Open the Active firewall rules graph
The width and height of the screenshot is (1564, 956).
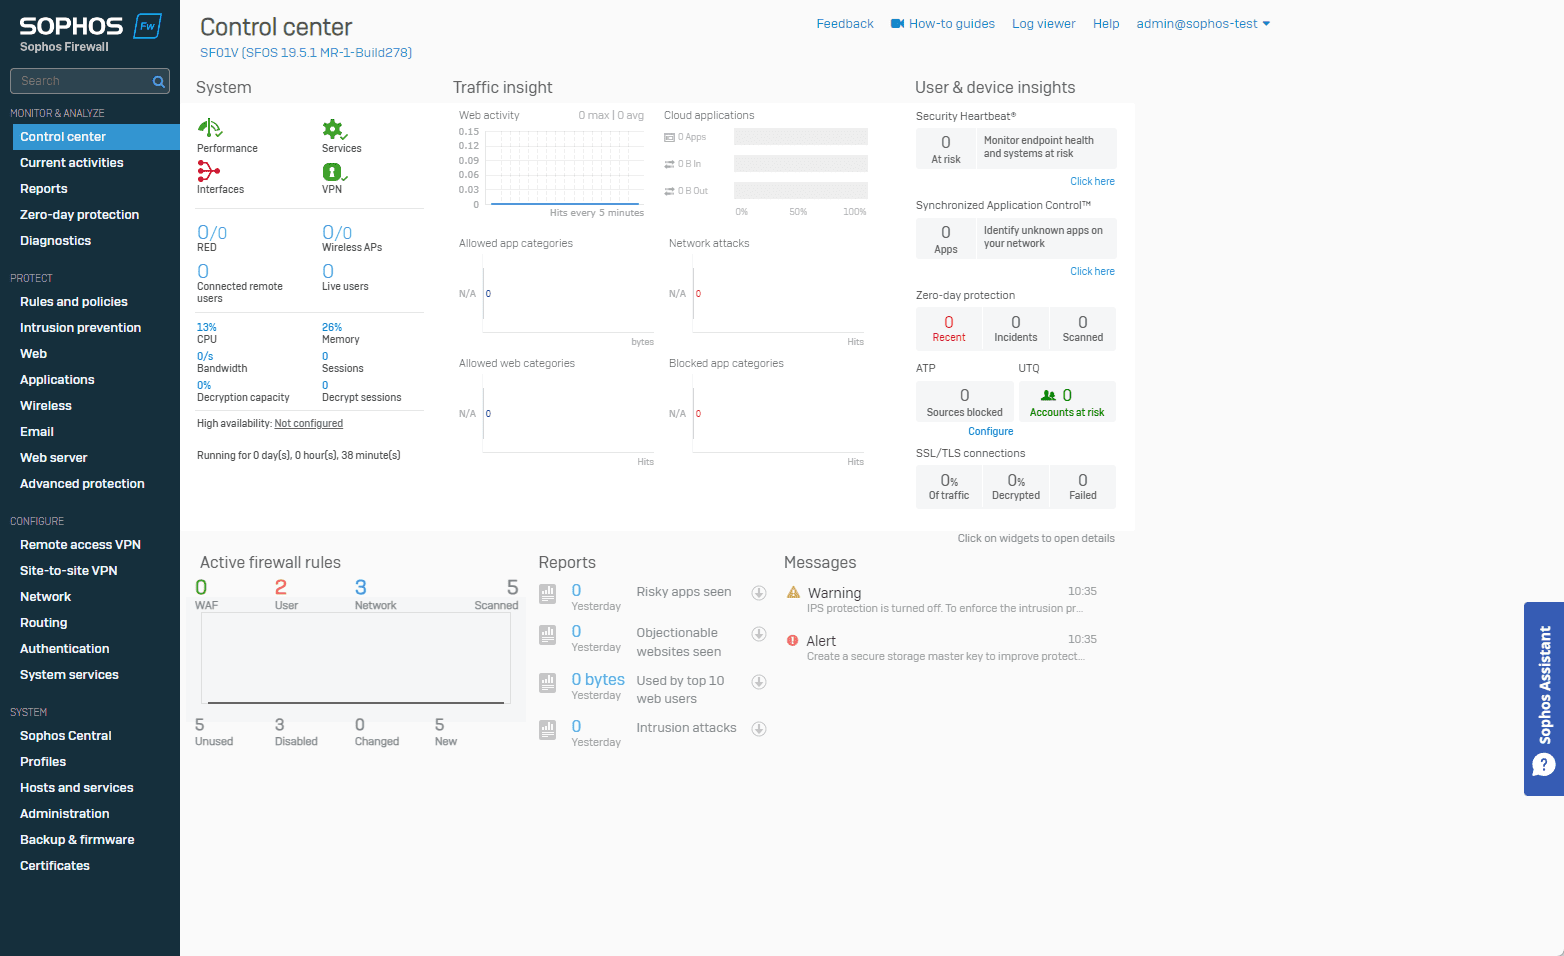coord(356,659)
